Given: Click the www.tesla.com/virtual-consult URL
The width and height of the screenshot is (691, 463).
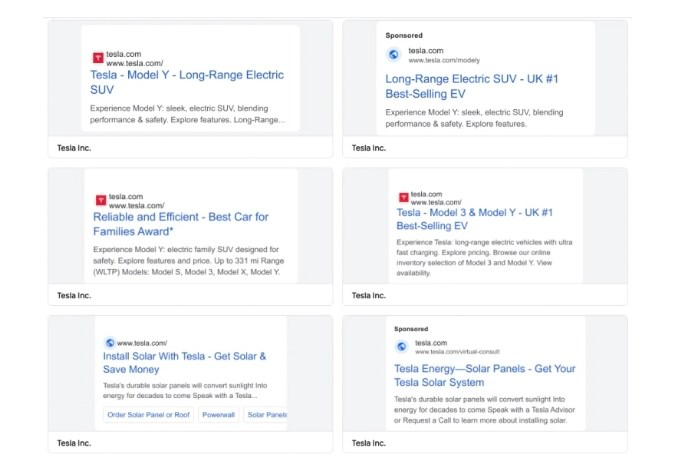Looking at the screenshot, I should tap(457, 352).
